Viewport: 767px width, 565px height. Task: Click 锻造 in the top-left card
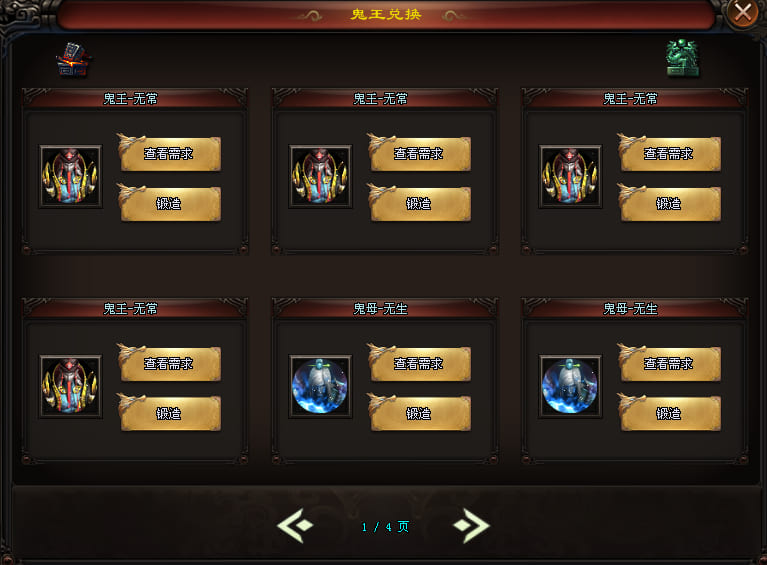(170, 203)
